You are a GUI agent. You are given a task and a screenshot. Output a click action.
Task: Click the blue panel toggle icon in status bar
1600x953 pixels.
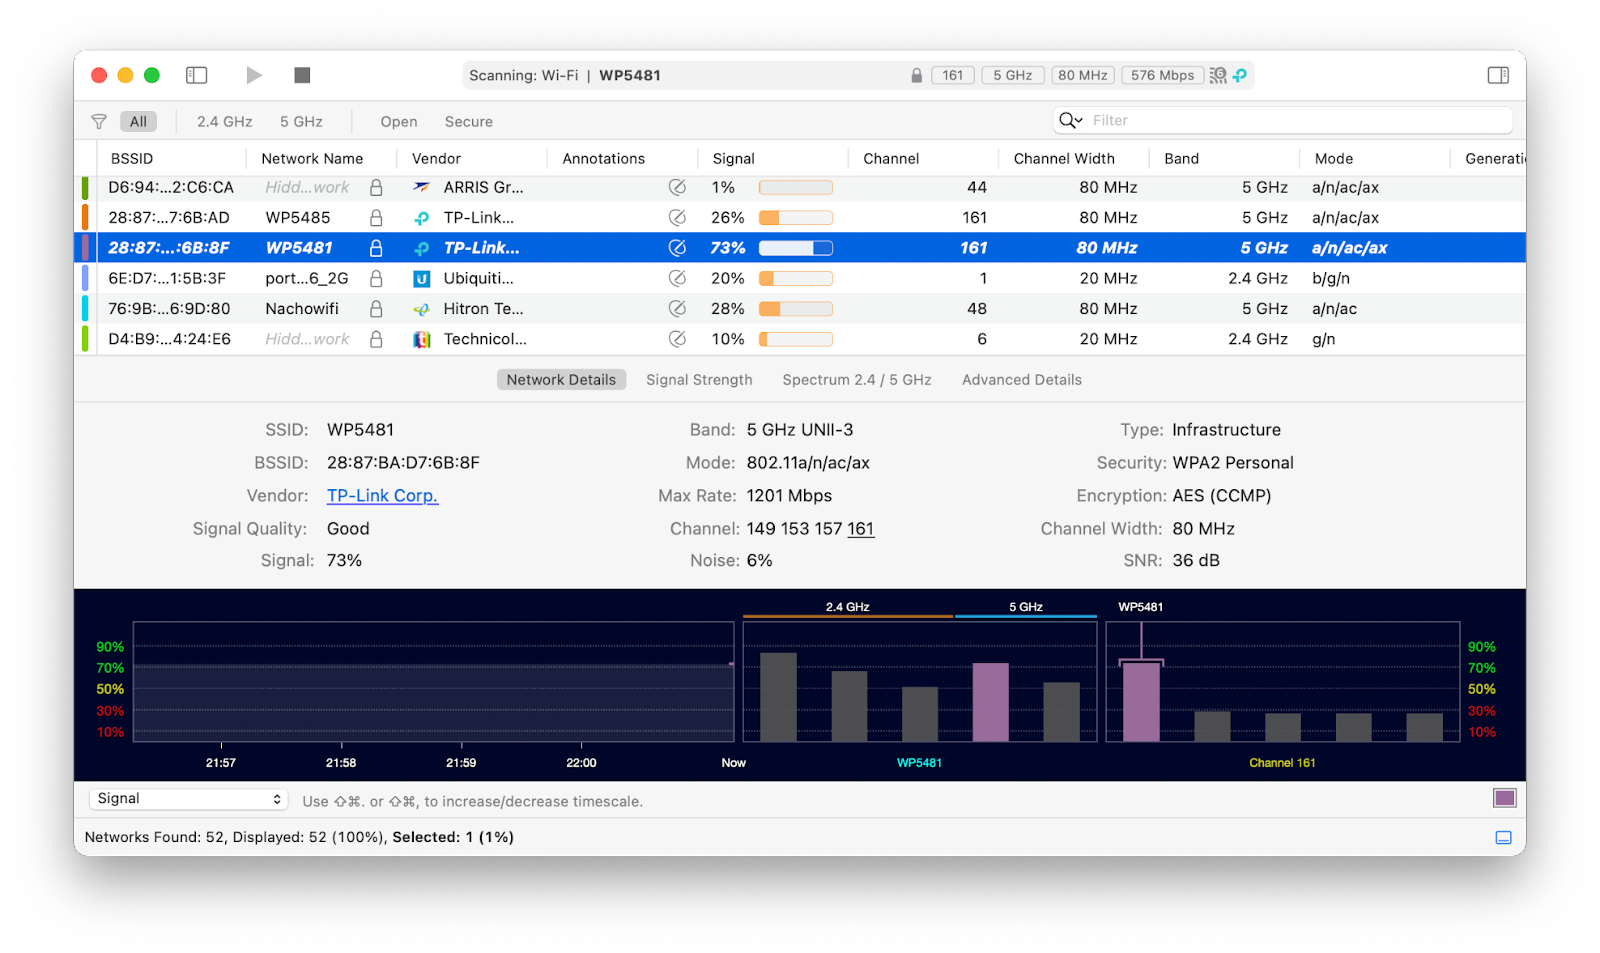pyautogui.click(x=1503, y=838)
